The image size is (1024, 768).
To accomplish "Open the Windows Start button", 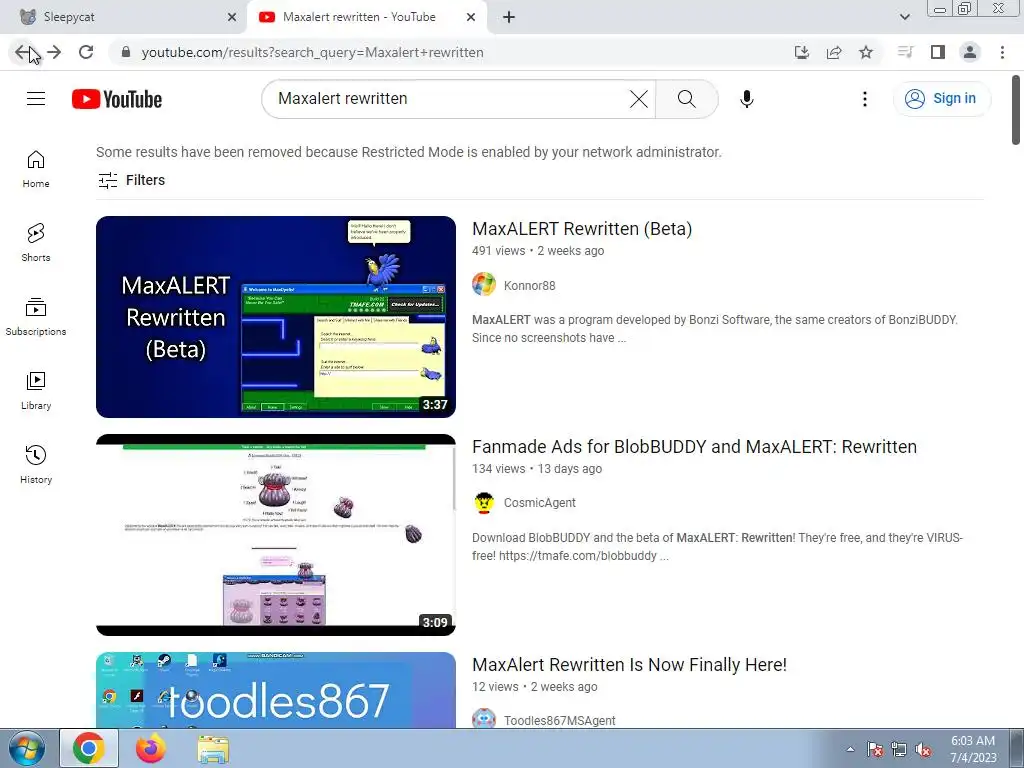I will point(26,748).
